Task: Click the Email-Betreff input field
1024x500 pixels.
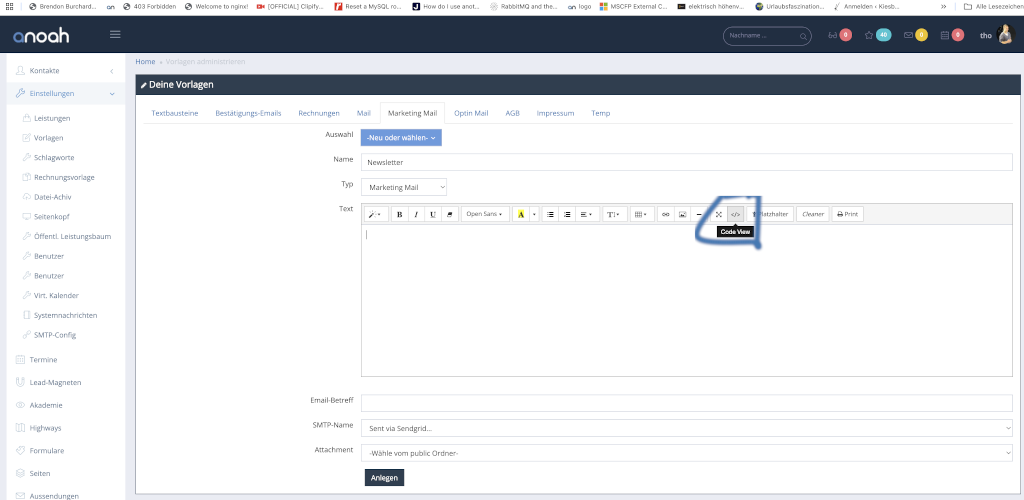Action: [686, 403]
